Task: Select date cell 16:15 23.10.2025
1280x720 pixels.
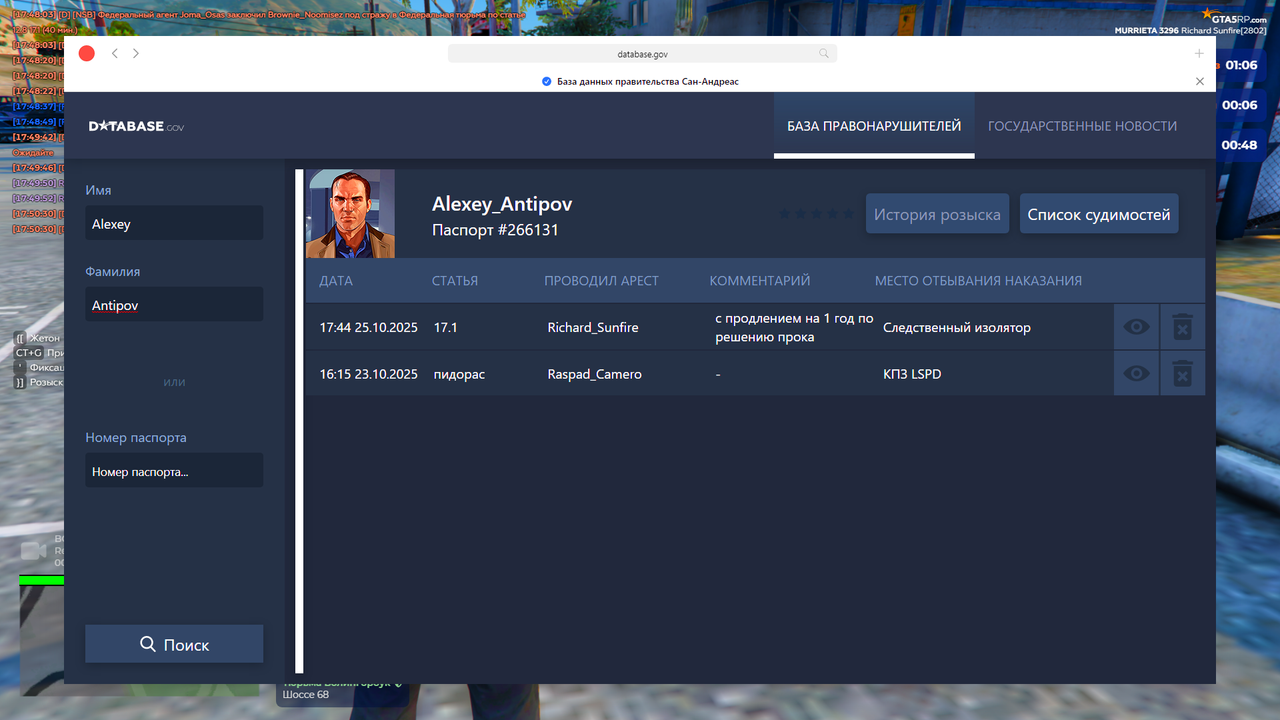Action: click(x=368, y=374)
